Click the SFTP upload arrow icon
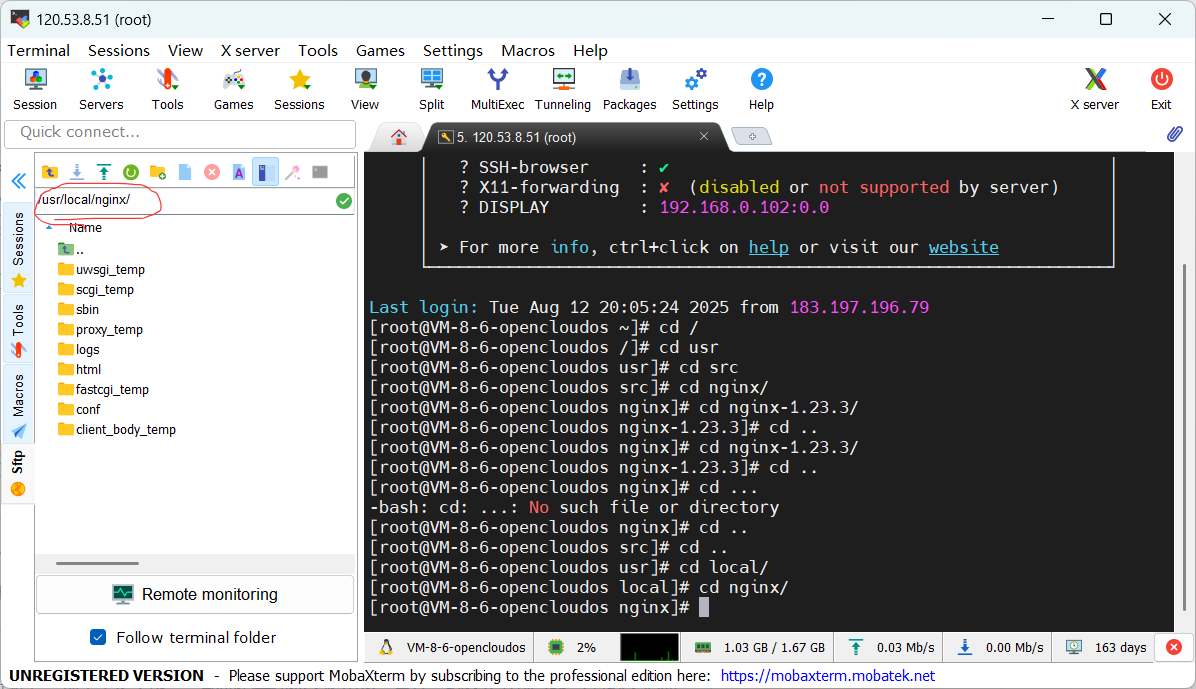This screenshot has width=1196, height=689. (104, 172)
